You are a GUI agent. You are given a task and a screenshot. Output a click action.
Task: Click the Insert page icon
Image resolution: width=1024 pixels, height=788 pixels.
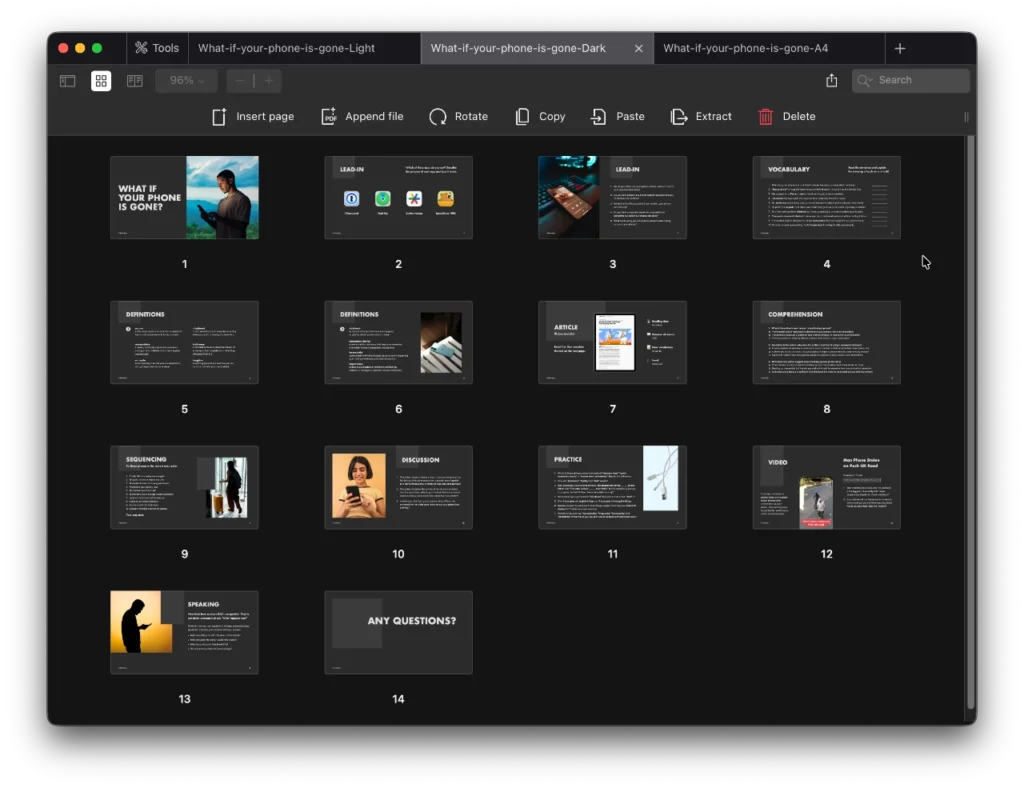pyautogui.click(x=220, y=117)
